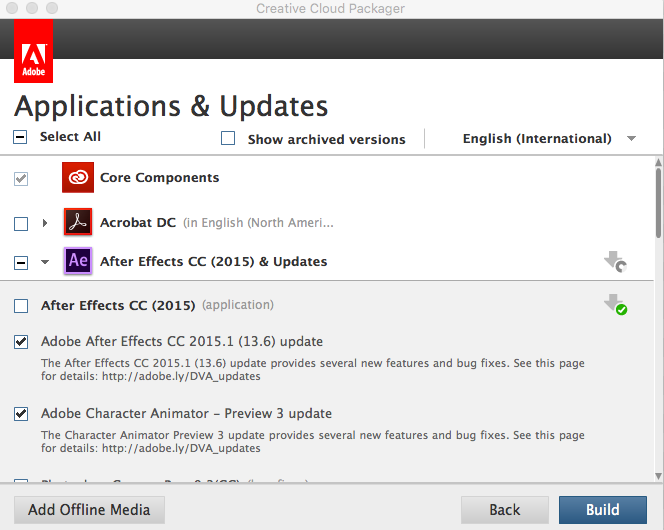Image resolution: width=664 pixels, height=530 pixels.
Task: Click the 'Core Components' label
Action: coord(160,177)
